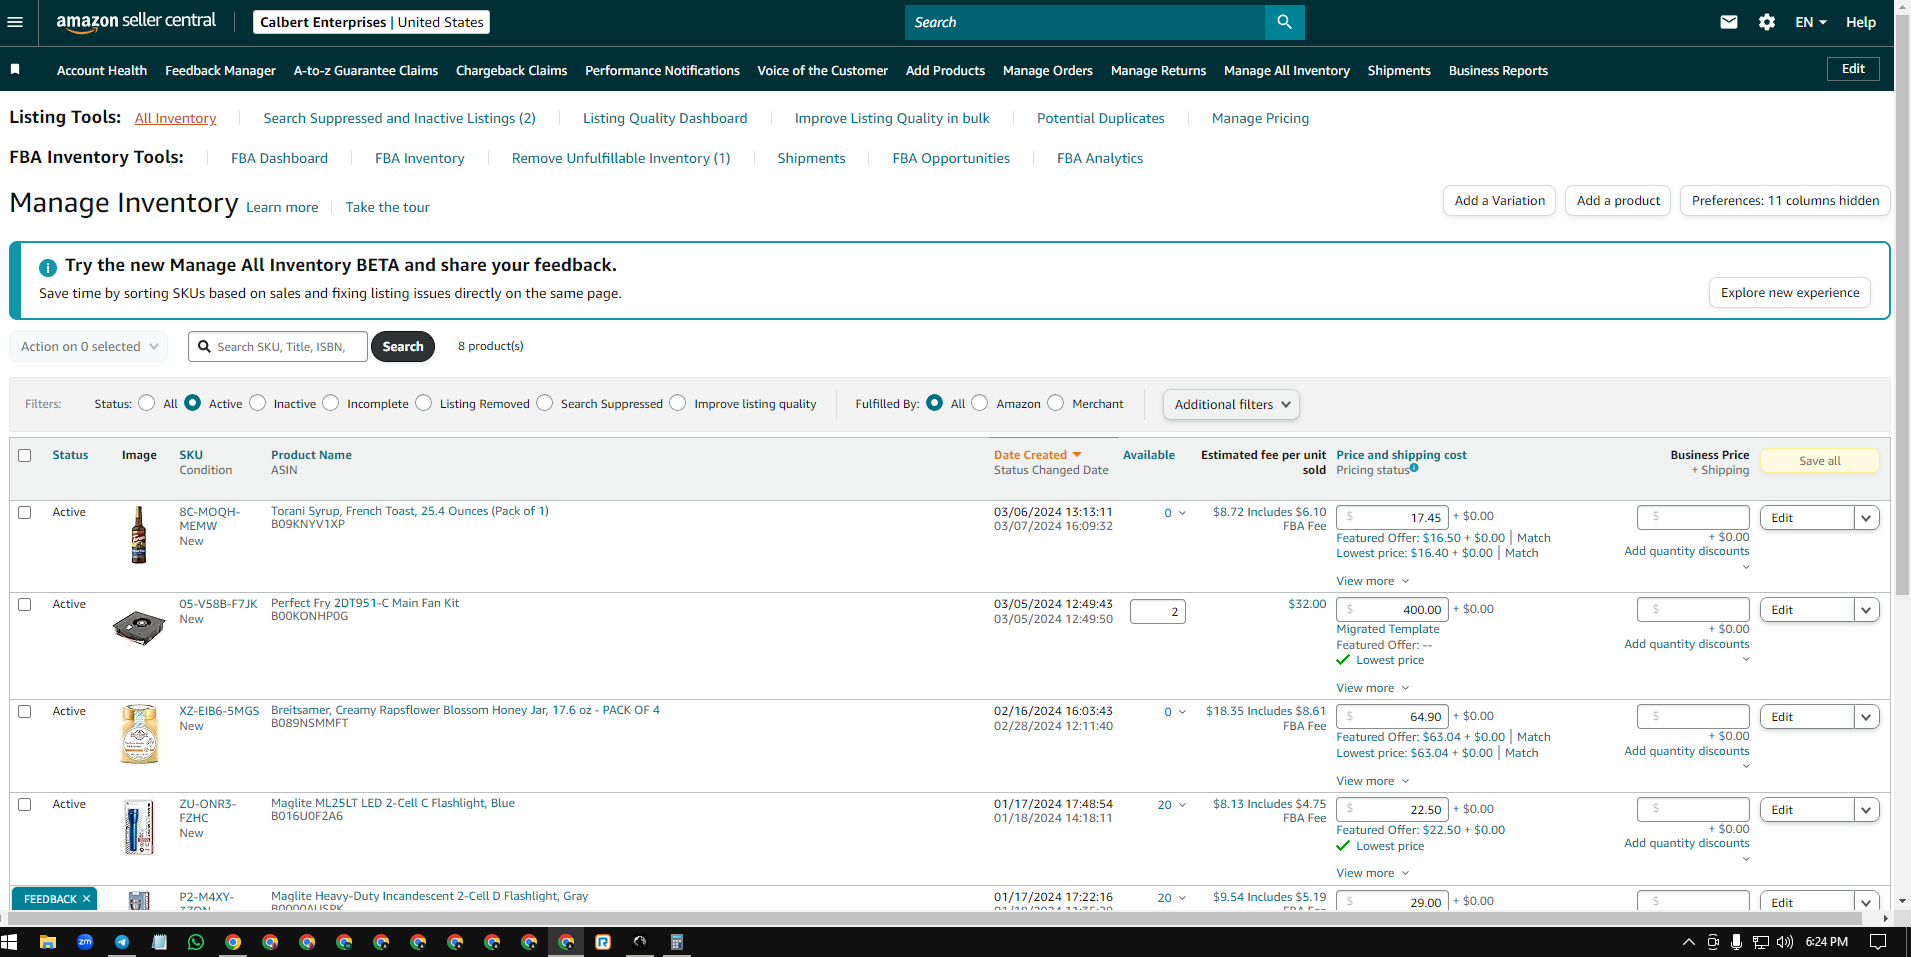This screenshot has width=1911, height=957.
Task: Click the Search SKU, Title, ISBN field
Action: [278, 346]
